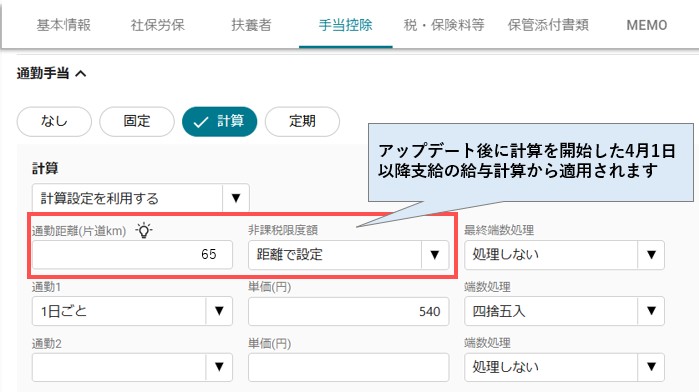Switch to the 基本情報 tab
This screenshot has width=699, height=392.
[64, 25]
